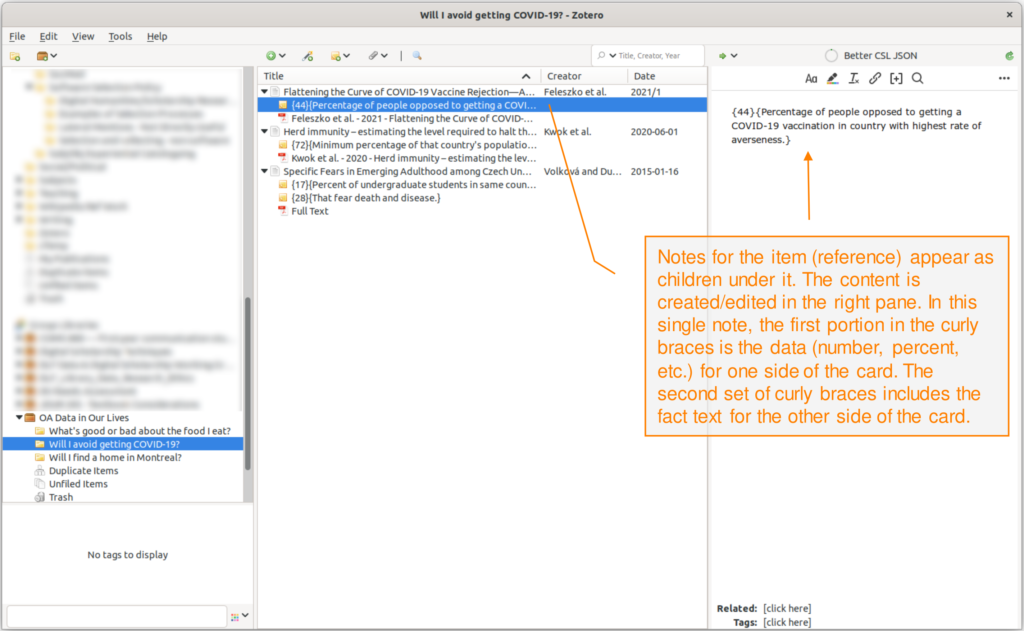The width and height of the screenshot is (1024, 631).
Task: Click the Add Item by Identifier wand
Action: click(x=308, y=56)
